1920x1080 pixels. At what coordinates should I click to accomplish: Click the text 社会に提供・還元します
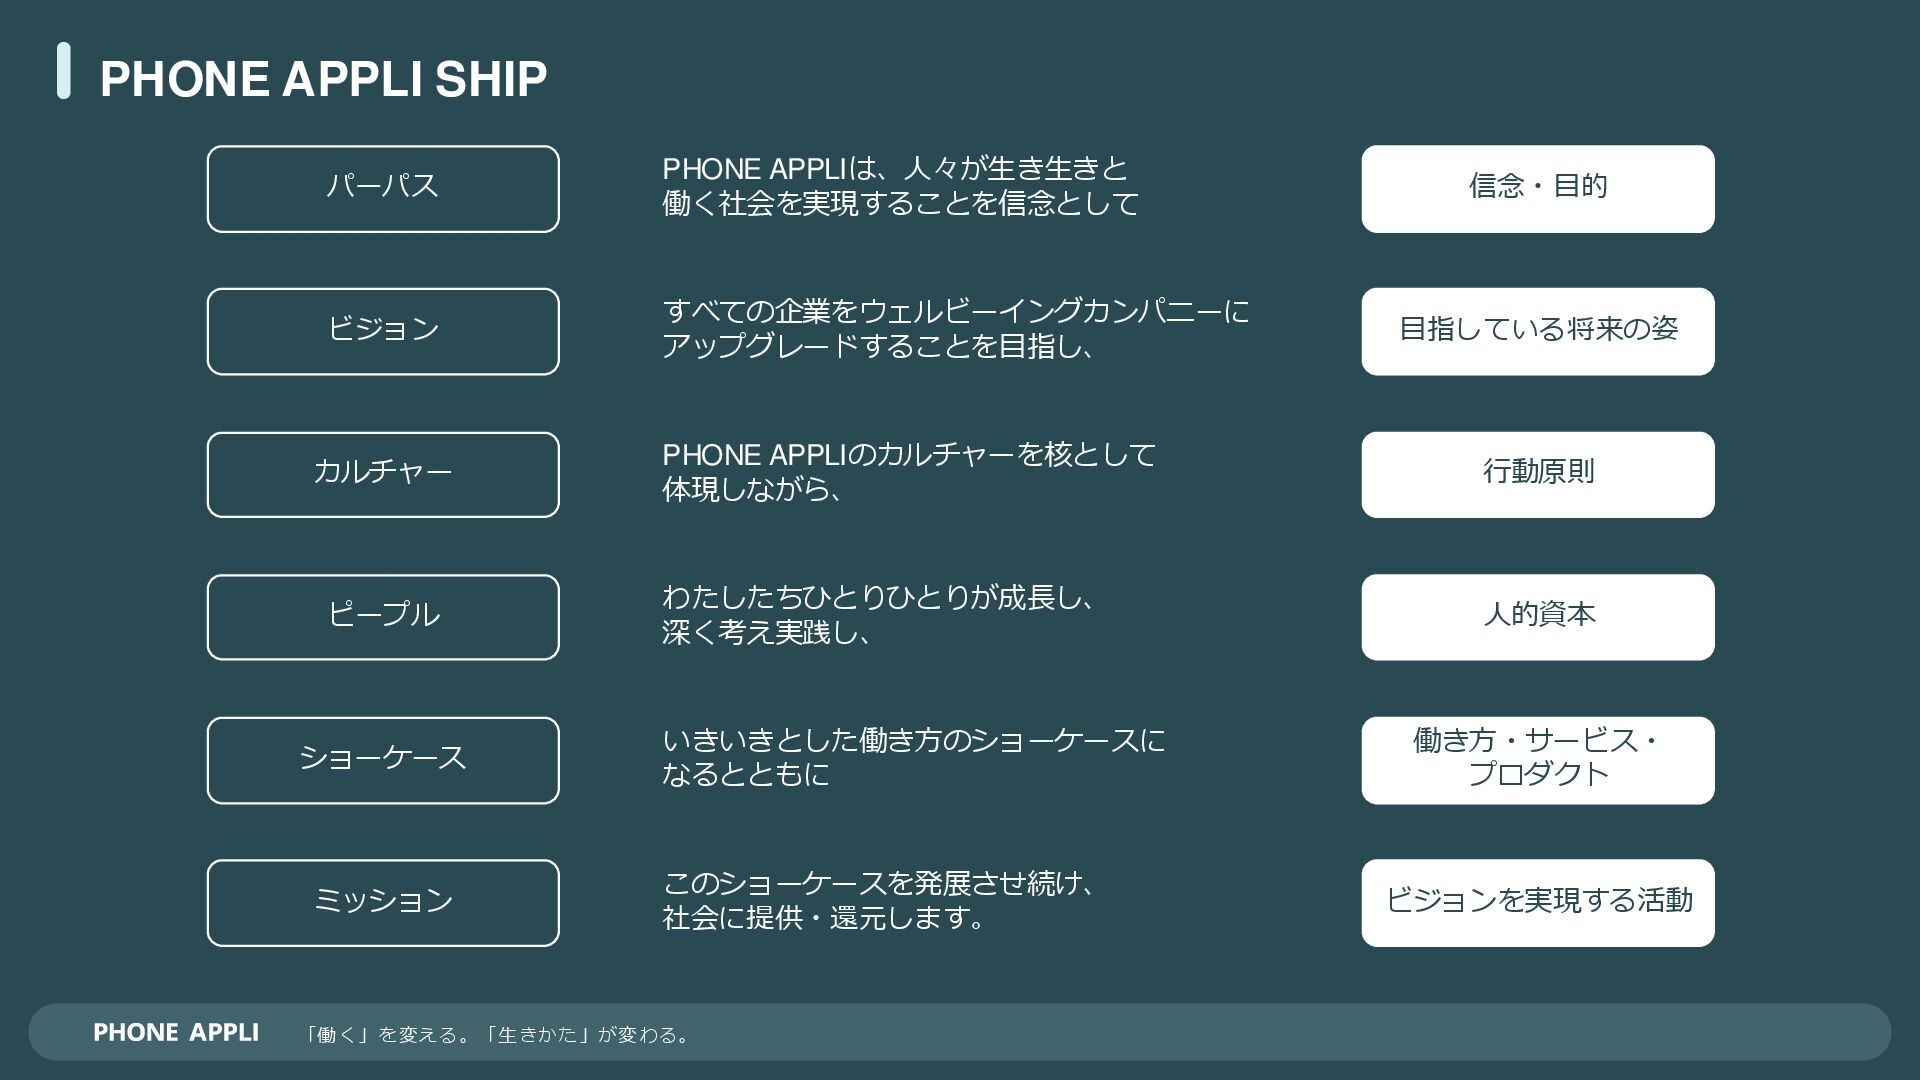825,918
